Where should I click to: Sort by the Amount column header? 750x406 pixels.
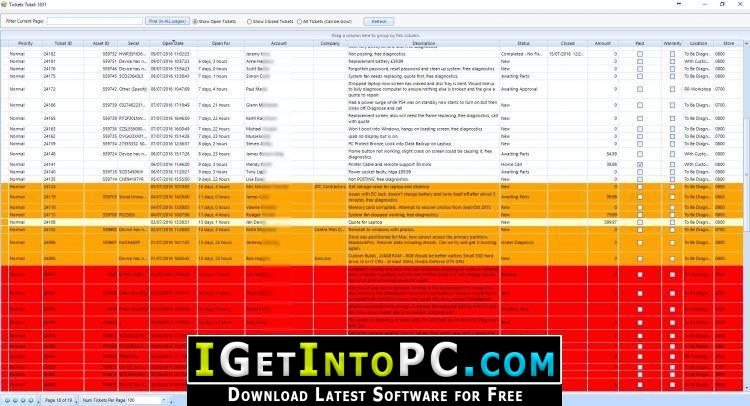[x=603, y=43]
